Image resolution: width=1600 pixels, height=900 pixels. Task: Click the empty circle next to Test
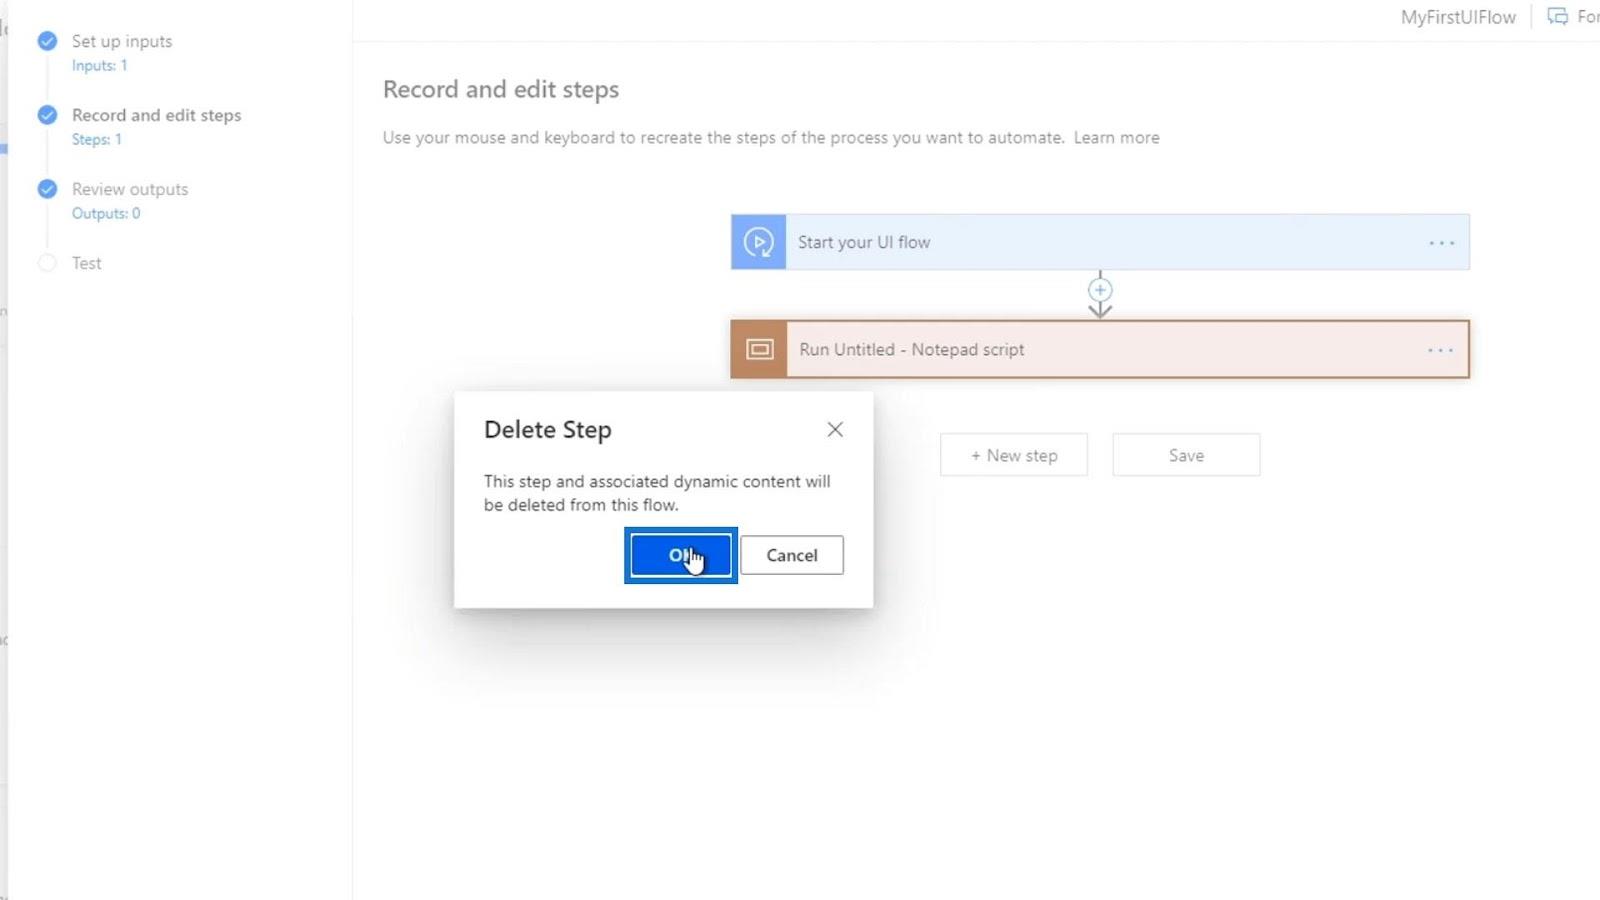pos(47,263)
